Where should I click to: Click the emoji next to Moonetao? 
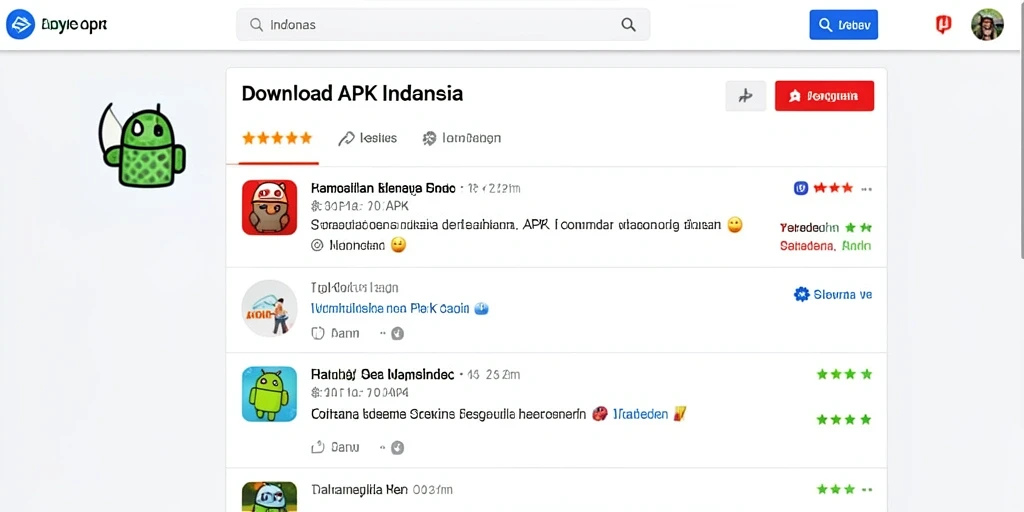point(398,246)
